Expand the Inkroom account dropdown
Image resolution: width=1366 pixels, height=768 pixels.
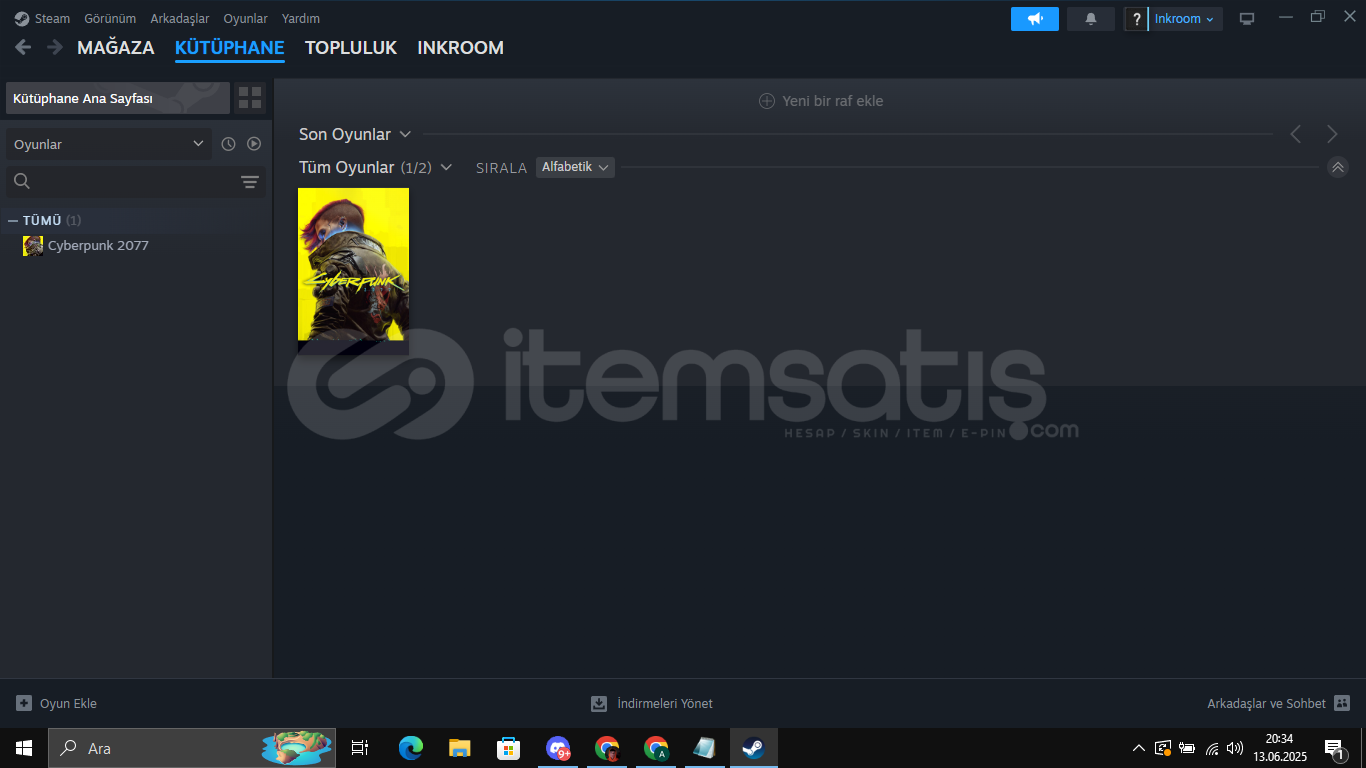point(1185,19)
